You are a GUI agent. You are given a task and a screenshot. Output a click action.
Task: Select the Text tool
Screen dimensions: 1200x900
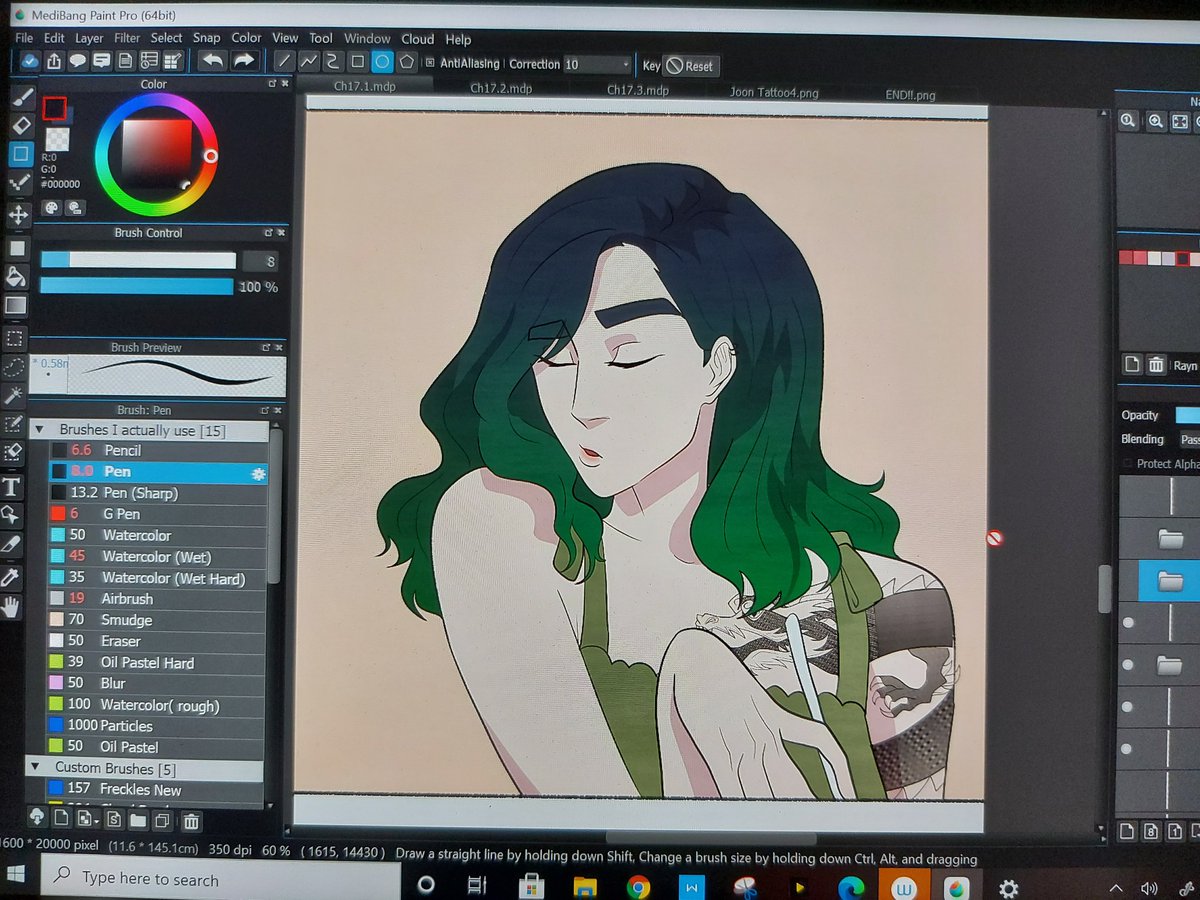click(x=12, y=487)
